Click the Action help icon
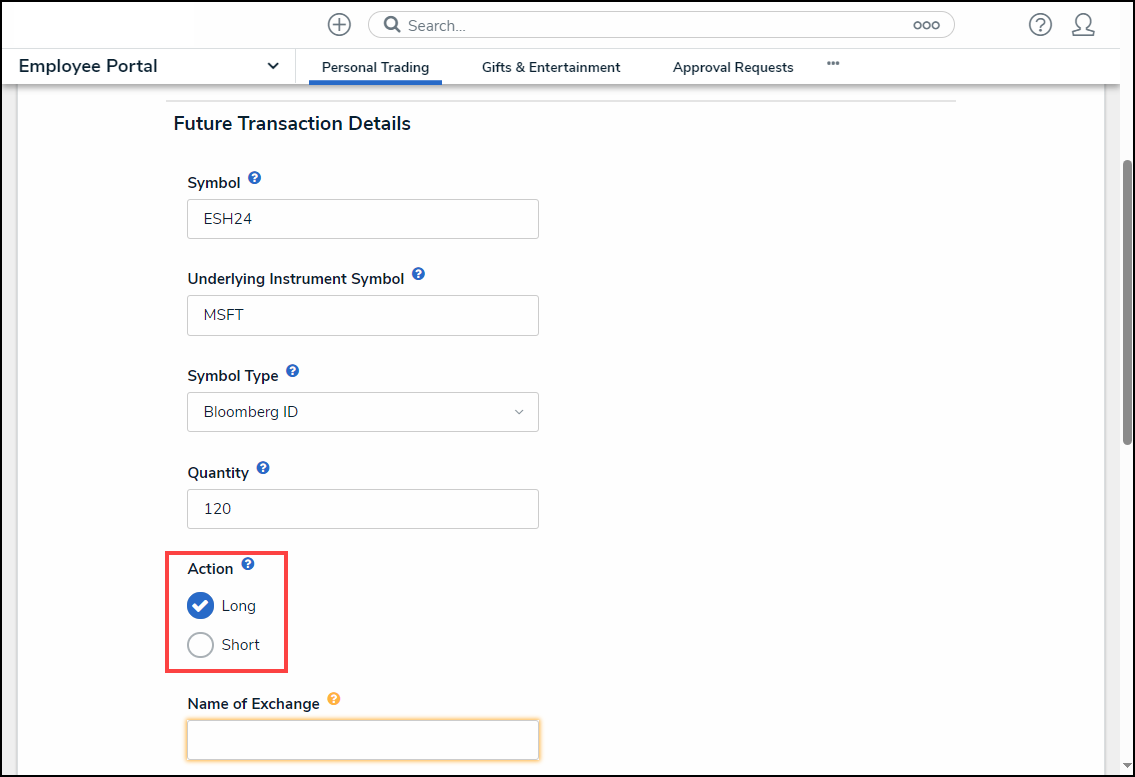The image size is (1135, 777). coord(247,564)
